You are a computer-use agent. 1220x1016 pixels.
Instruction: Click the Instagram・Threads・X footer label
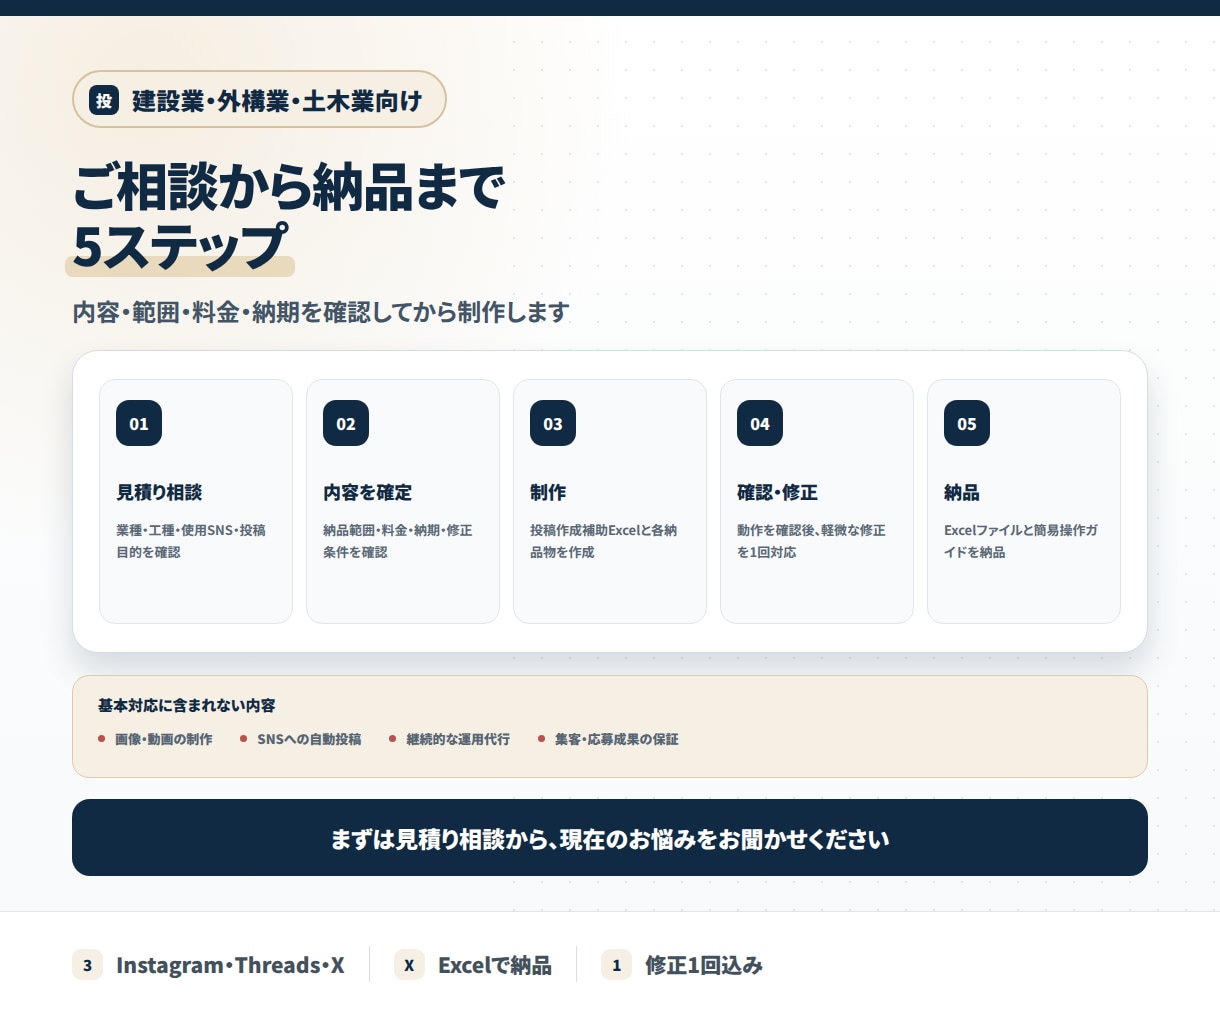tap(230, 965)
